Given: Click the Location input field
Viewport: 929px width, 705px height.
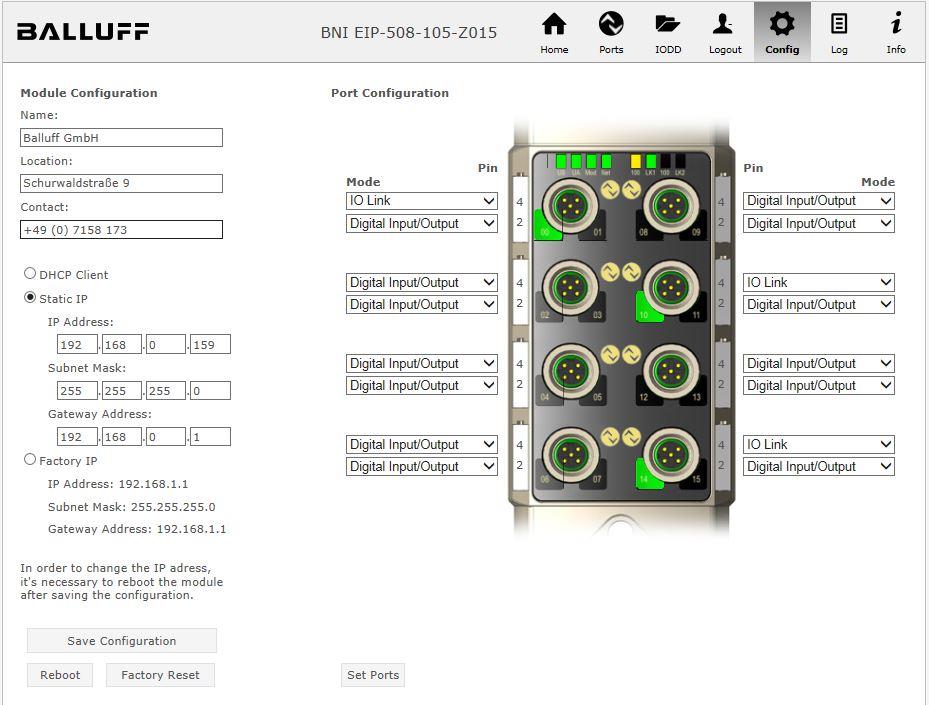Looking at the screenshot, I should pos(121,183).
